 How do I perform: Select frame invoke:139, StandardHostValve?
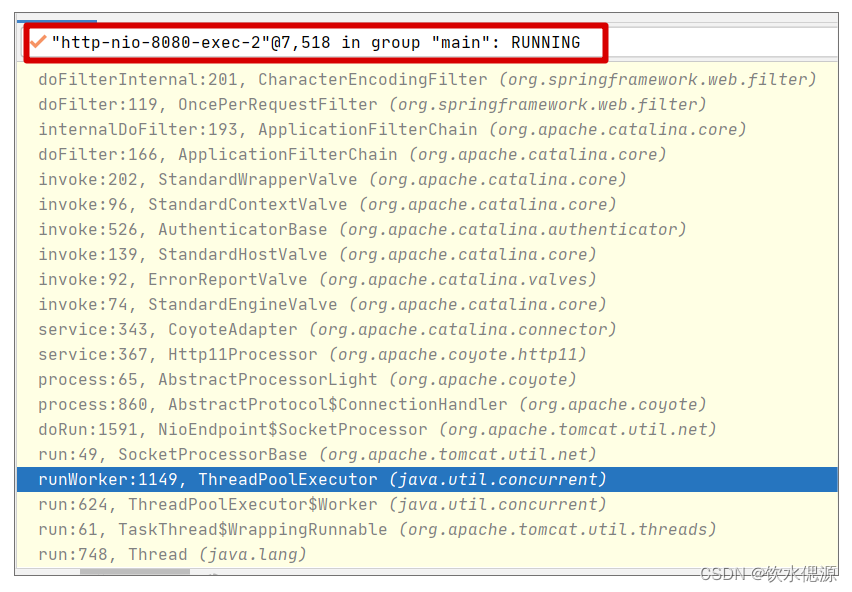point(427,255)
